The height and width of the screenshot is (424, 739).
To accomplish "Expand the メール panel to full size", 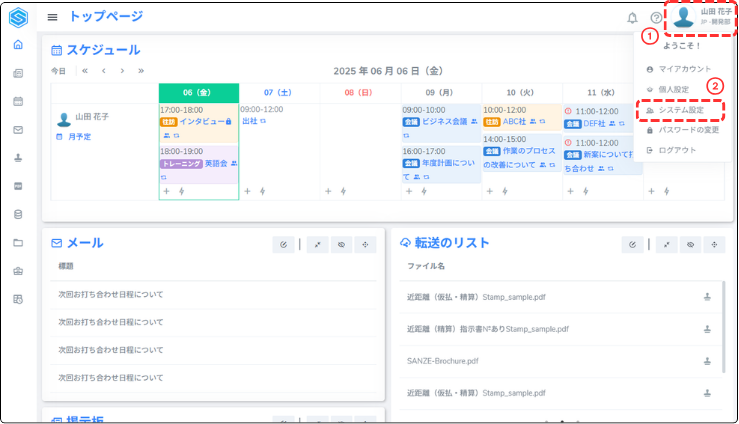I will pos(314,244).
